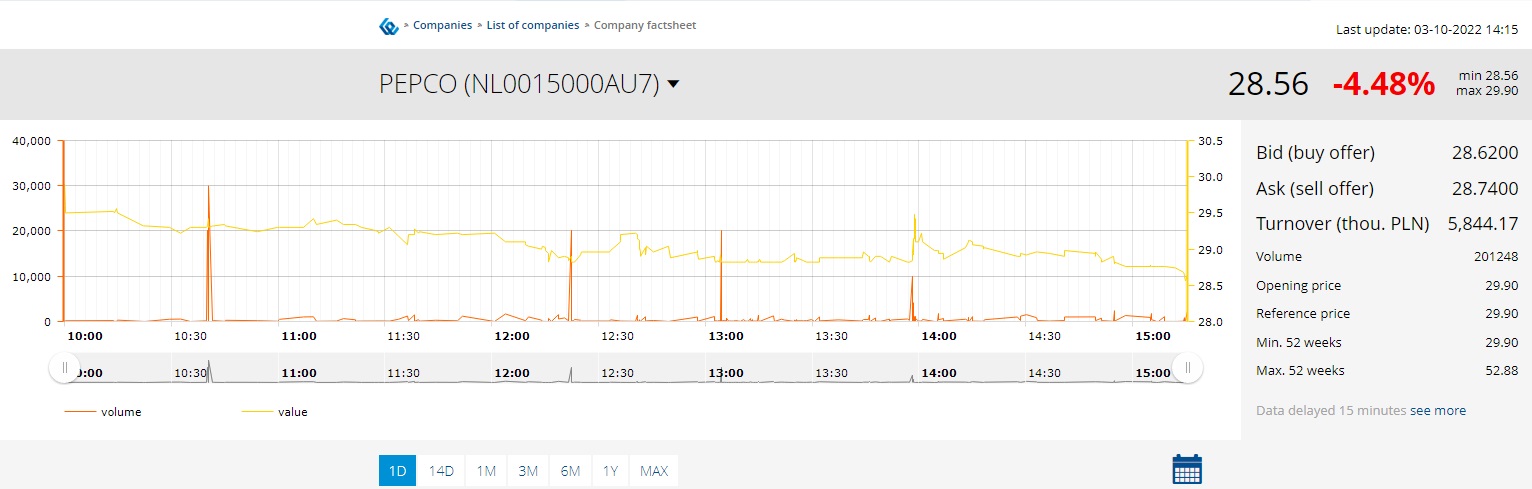Switch chart range to MAX
1532x489 pixels.
click(x=654, y=471)
